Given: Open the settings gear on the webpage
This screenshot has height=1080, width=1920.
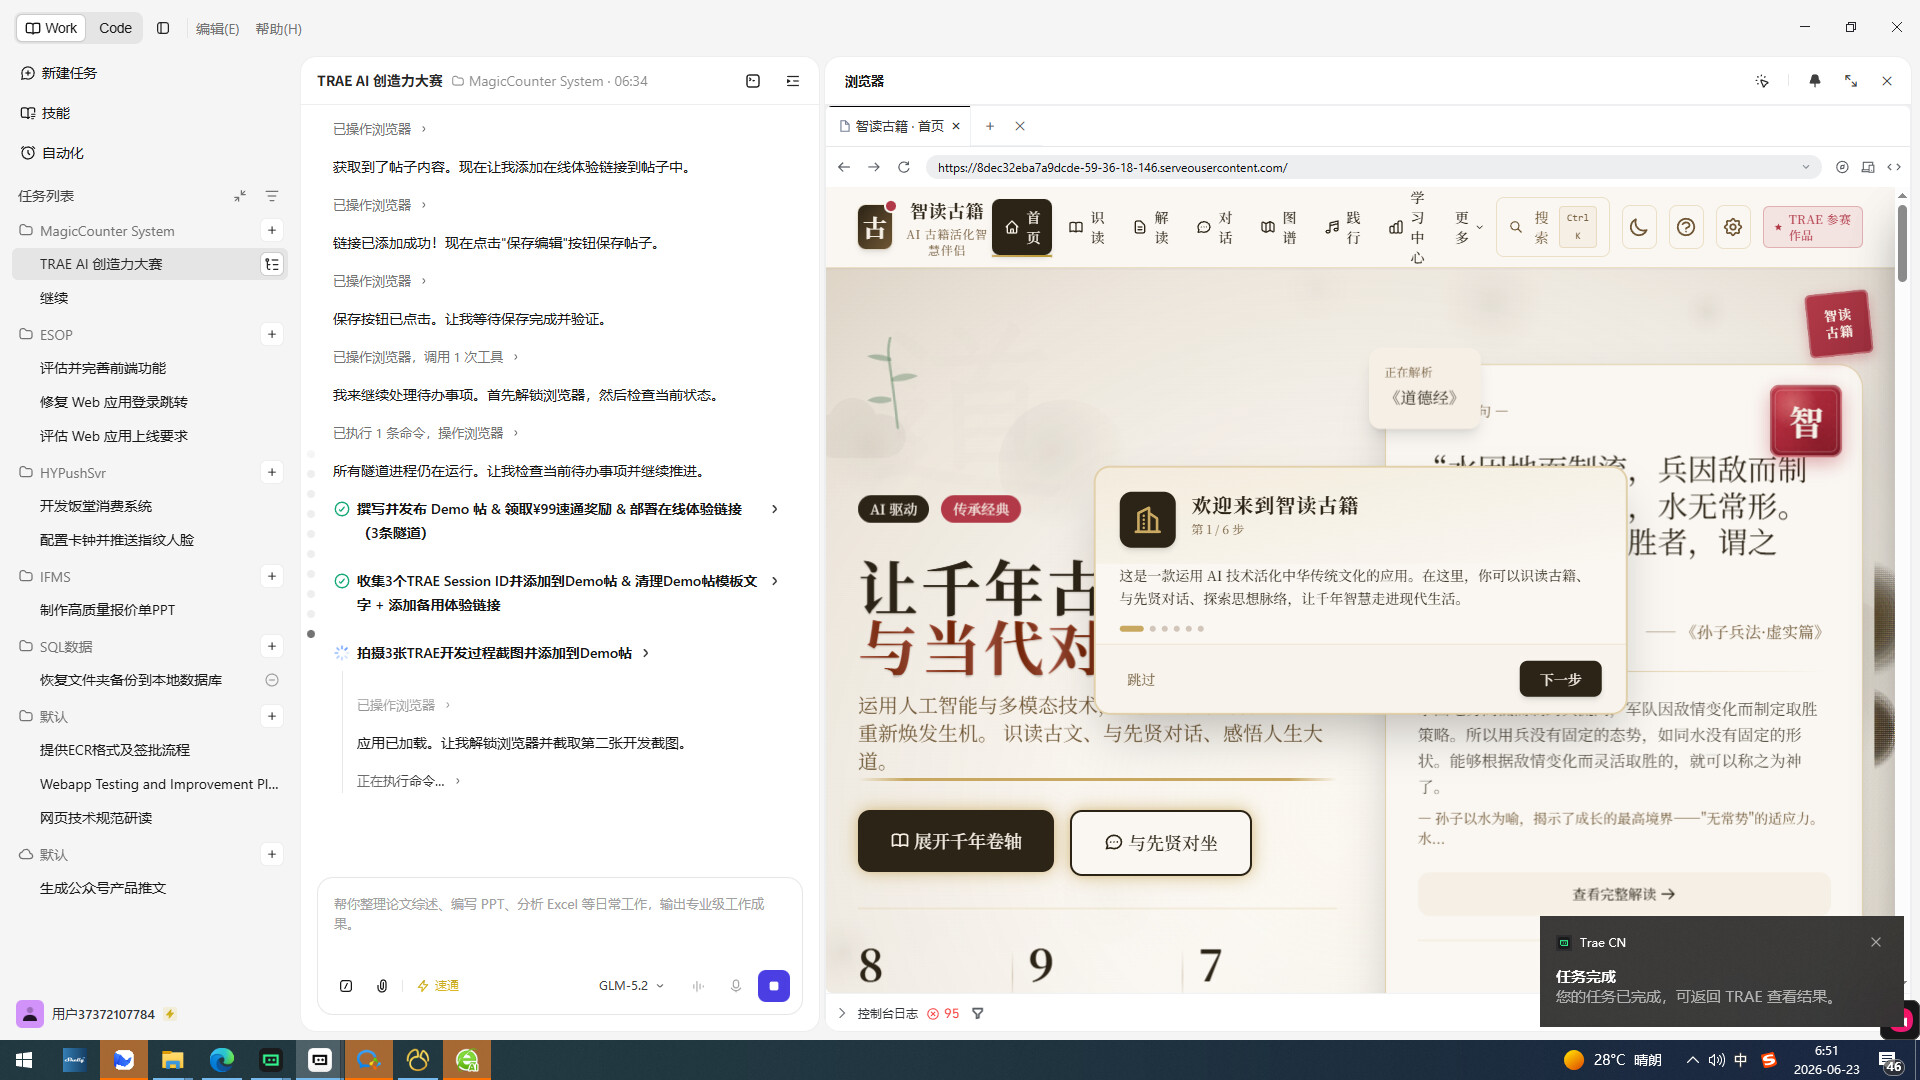Looking at the screenshot, I should (1733, 227).
